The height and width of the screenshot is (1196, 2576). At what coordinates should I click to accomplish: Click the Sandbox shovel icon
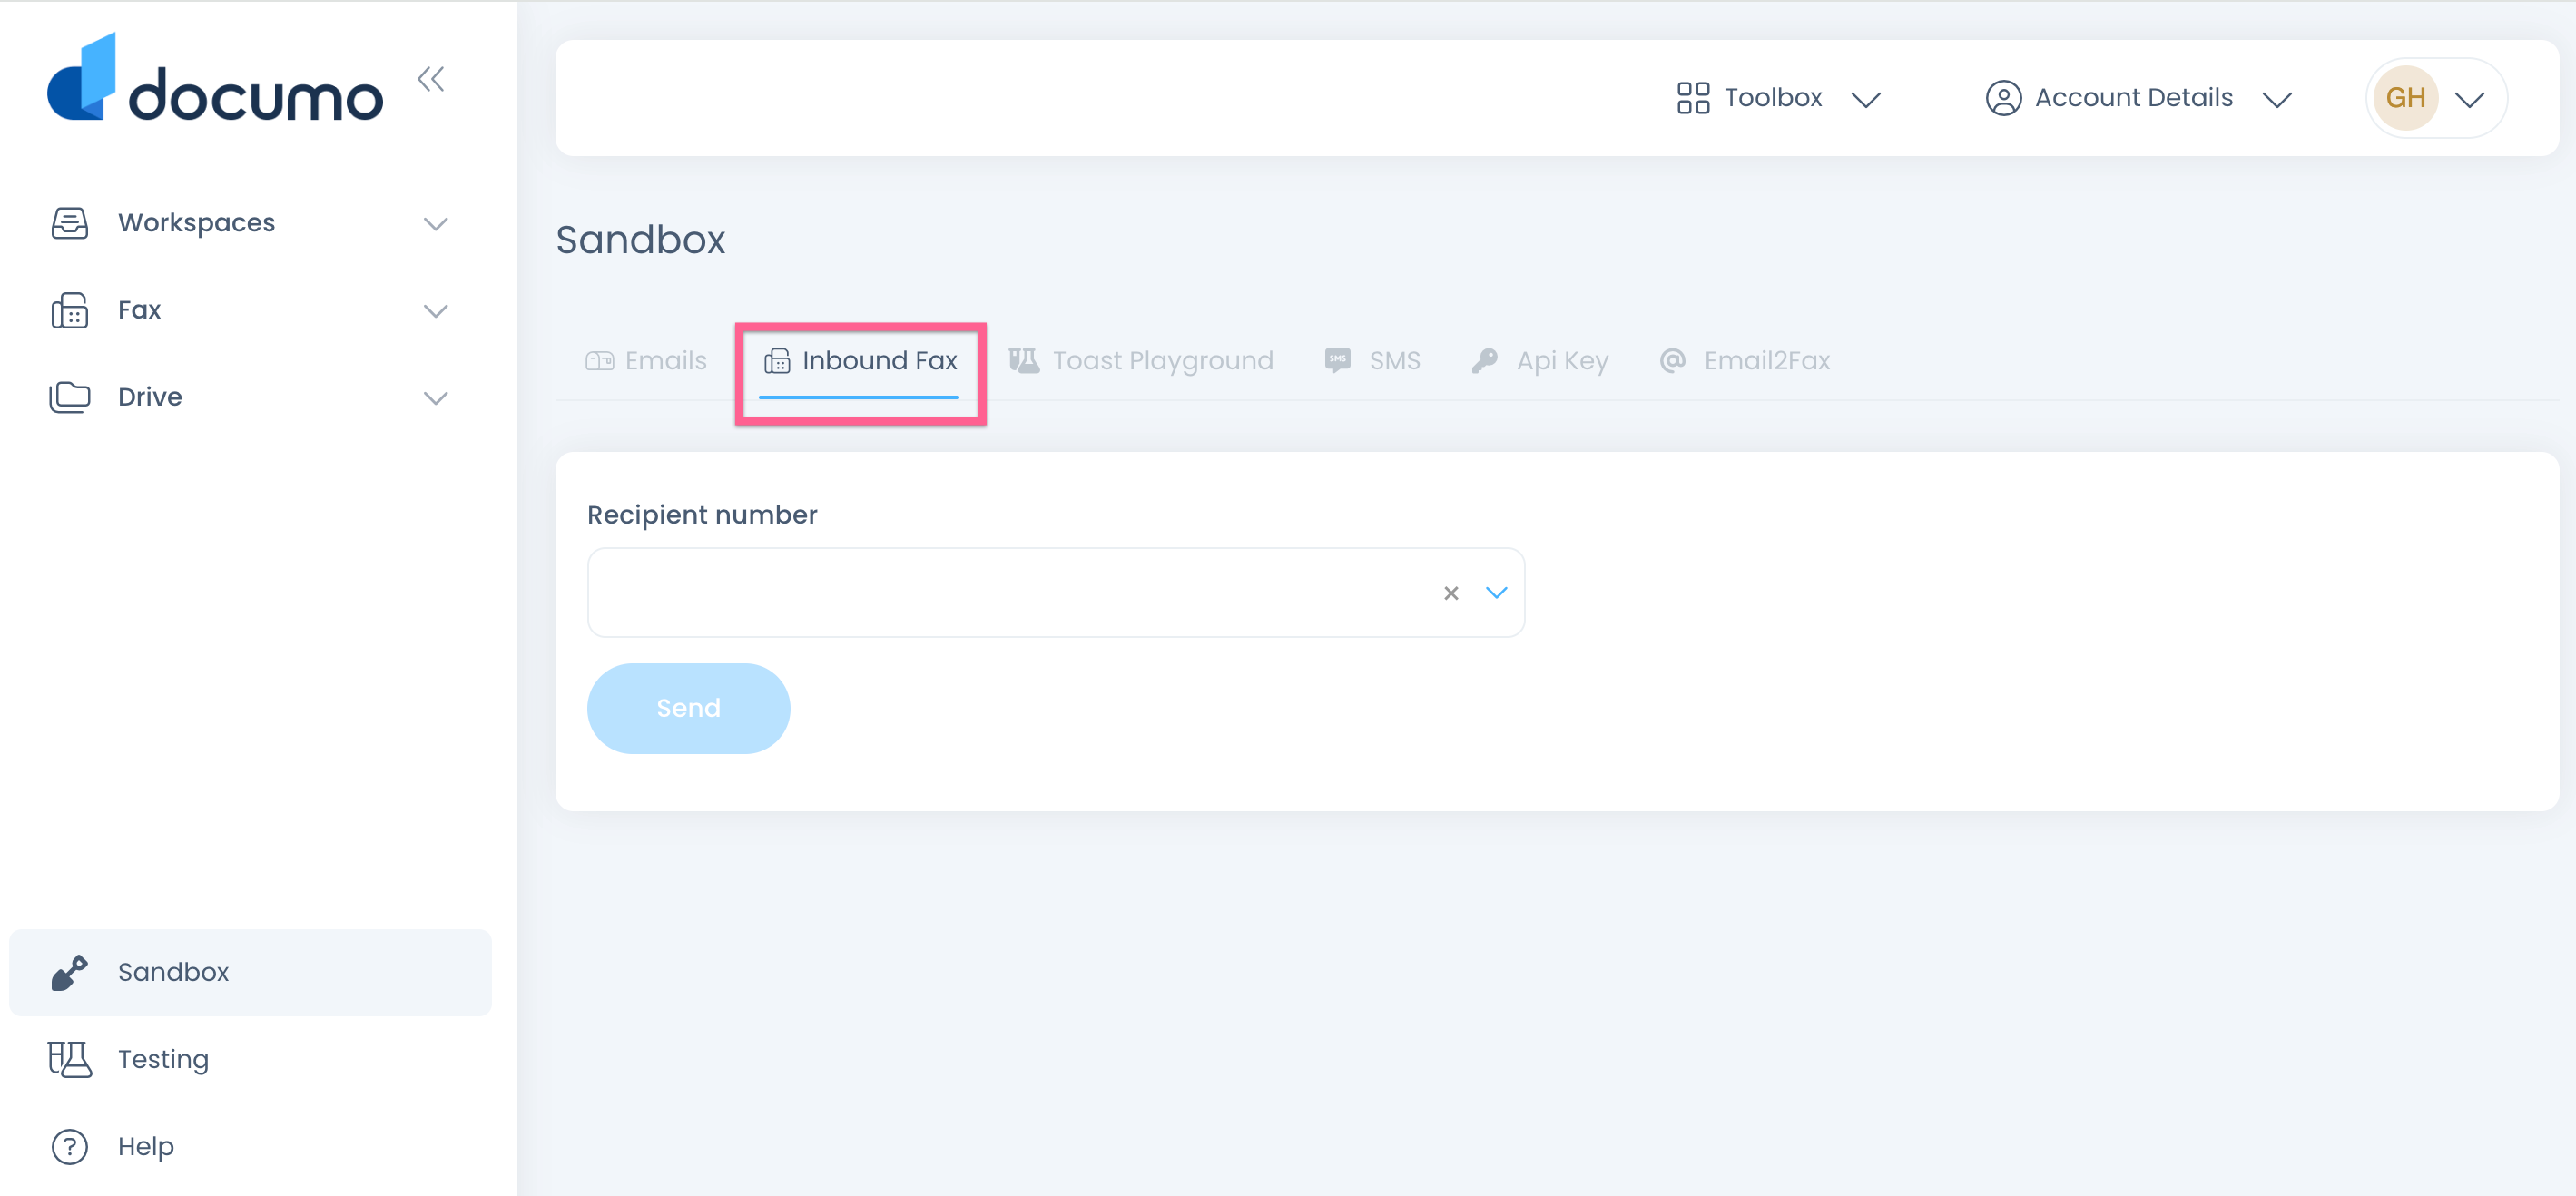pos(69,971)
